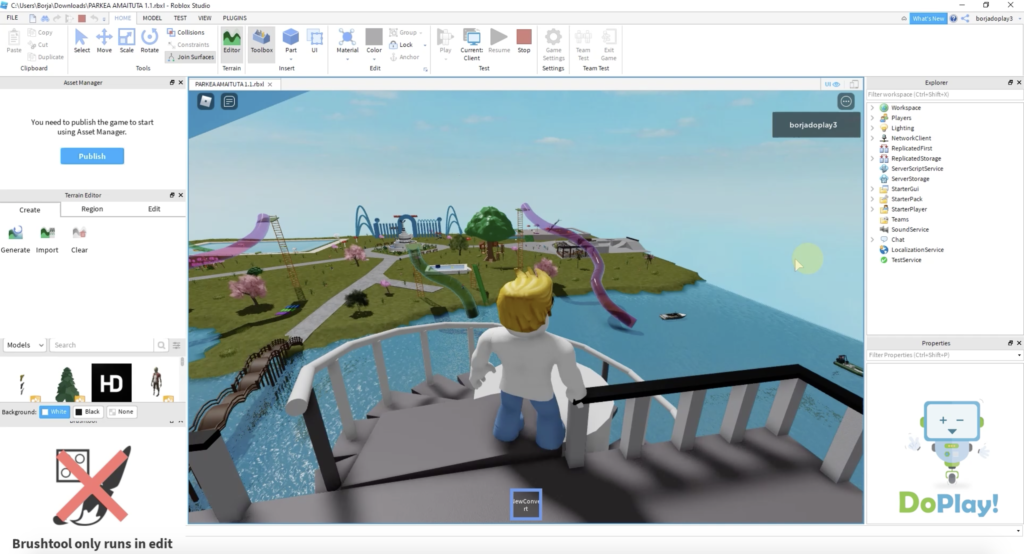The width and height of the screenshot is (1024, 554).
Task: Open the FILE menu
Action: click(12, 18)
